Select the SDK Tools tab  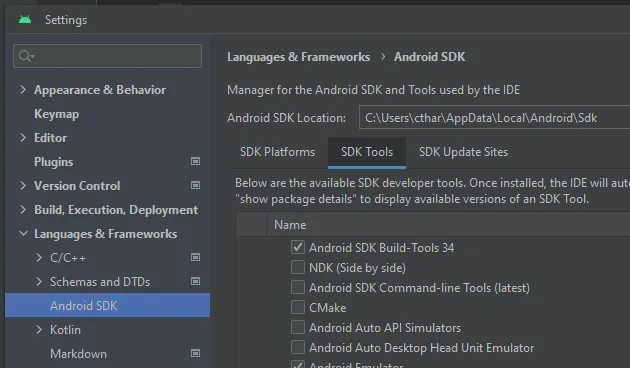pyautogui.click(x=367, y=152)
